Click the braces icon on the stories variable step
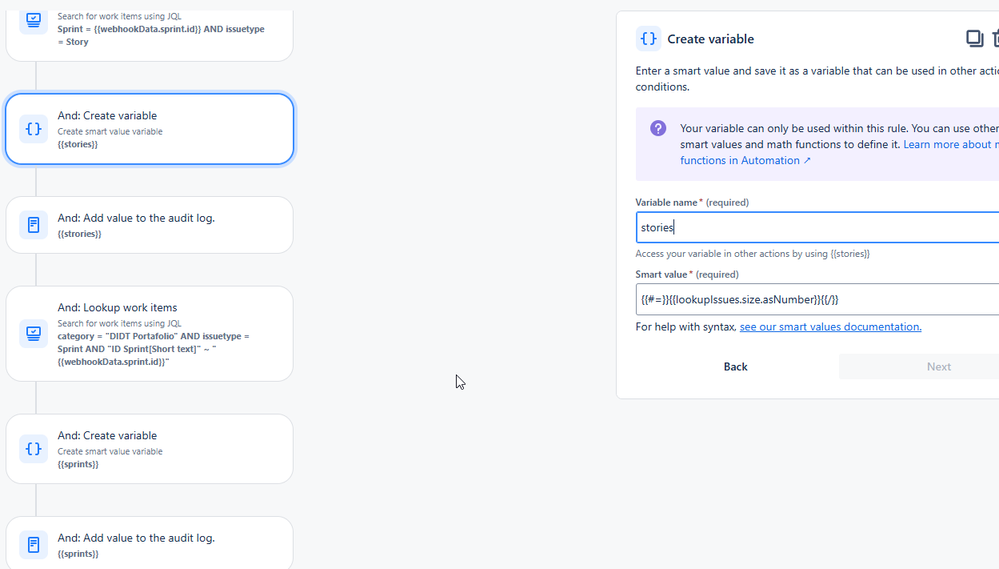 33,129
